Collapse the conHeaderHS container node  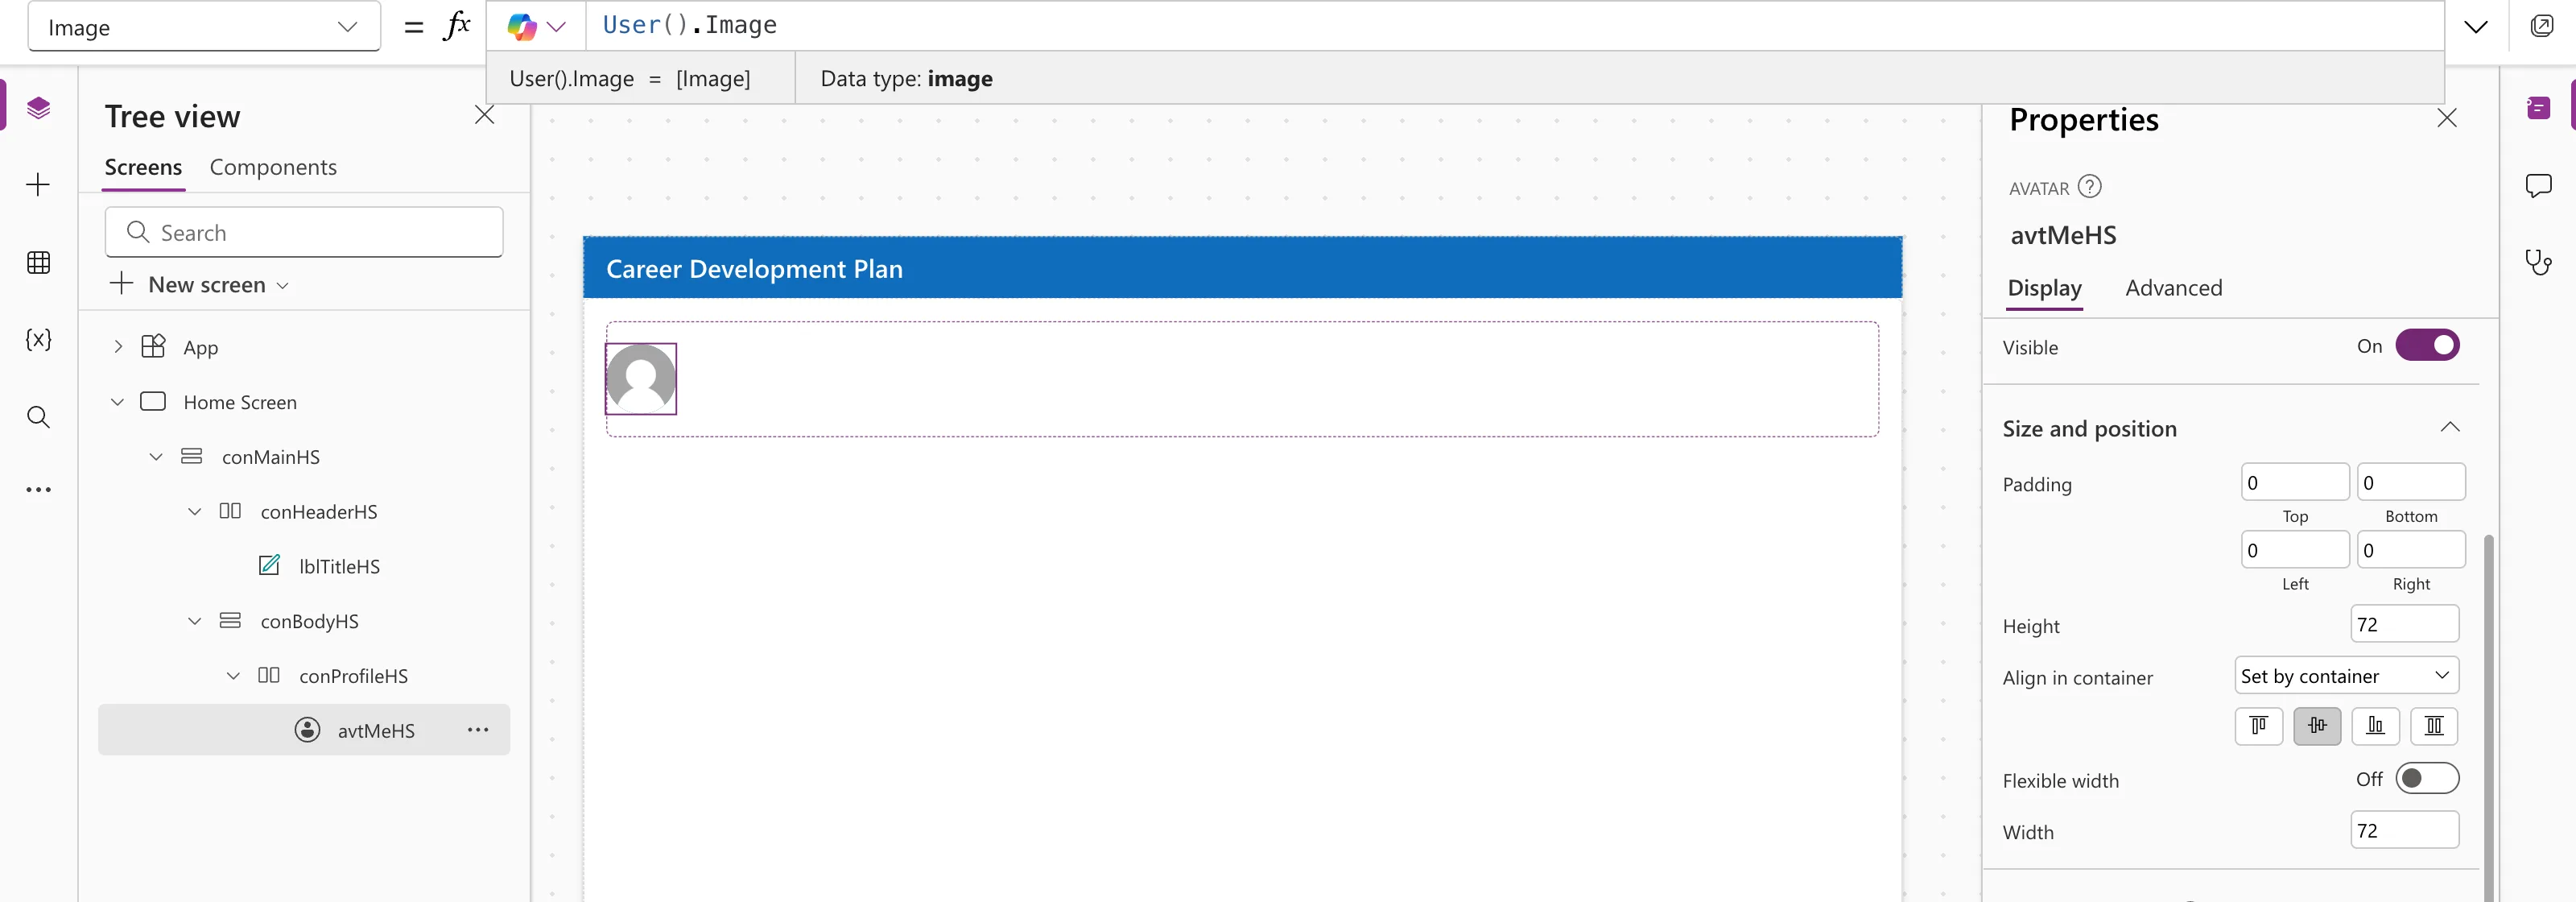[x=194, y=511]
